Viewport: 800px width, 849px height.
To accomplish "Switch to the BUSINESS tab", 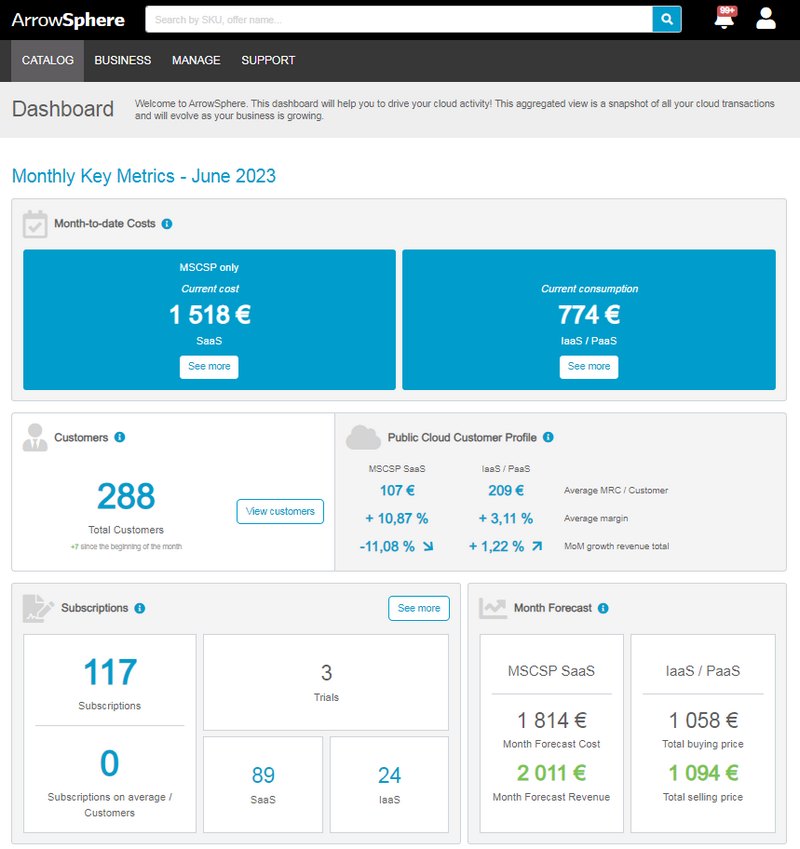I will pyautogui.click(x=122, y=60).
